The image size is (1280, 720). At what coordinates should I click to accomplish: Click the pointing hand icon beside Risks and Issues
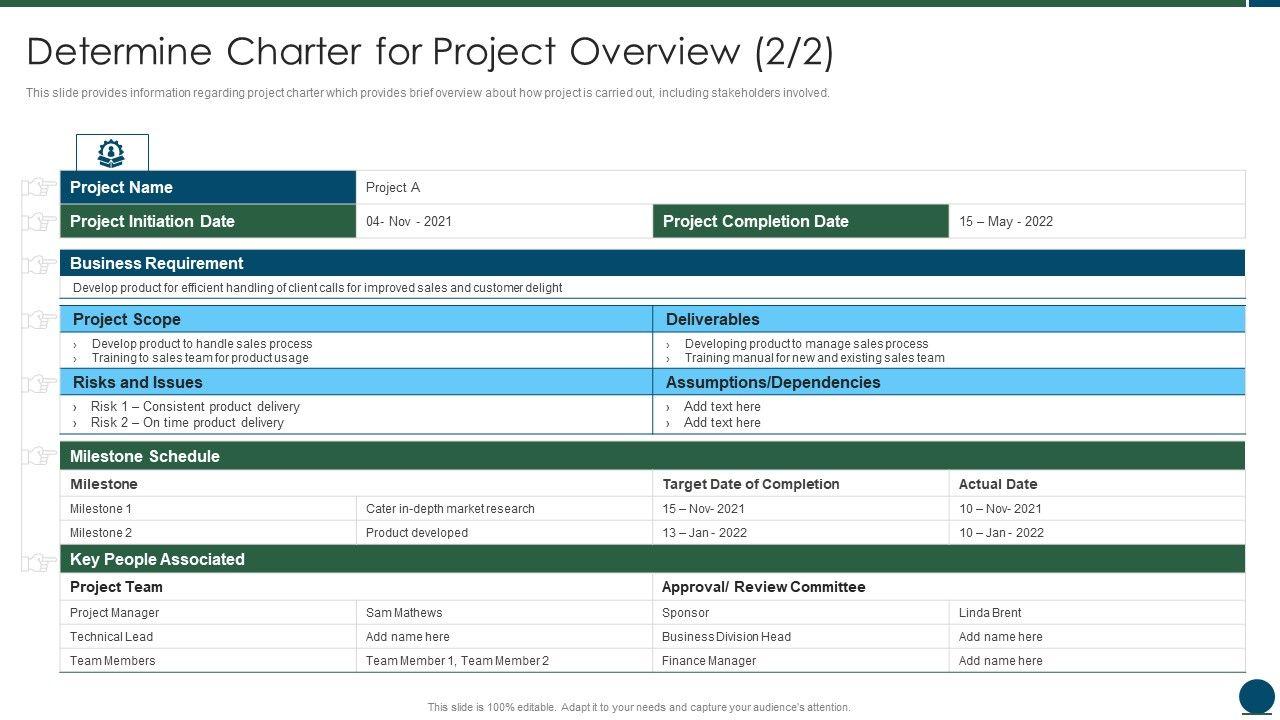tap(40, 384)
